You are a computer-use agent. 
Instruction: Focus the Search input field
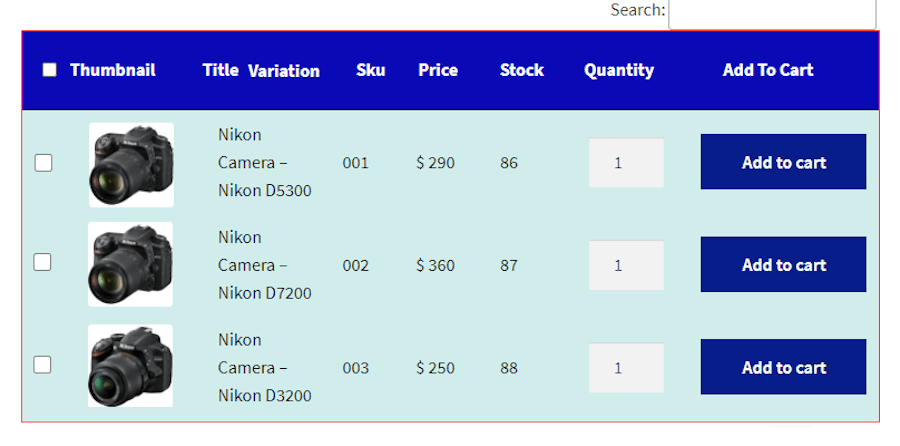772,12
